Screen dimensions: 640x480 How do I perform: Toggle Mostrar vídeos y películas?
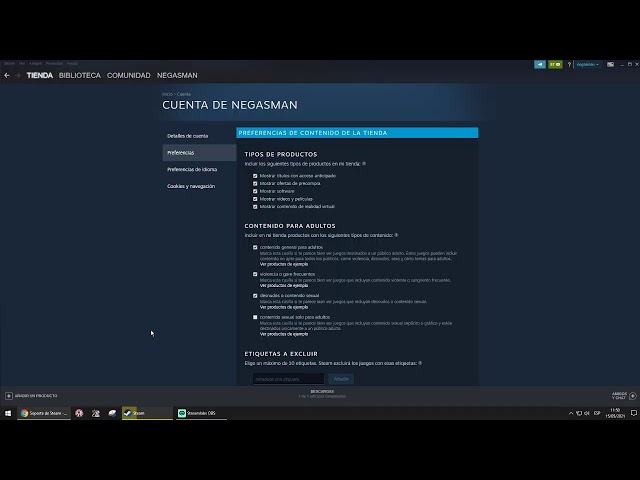coord(255,199)
